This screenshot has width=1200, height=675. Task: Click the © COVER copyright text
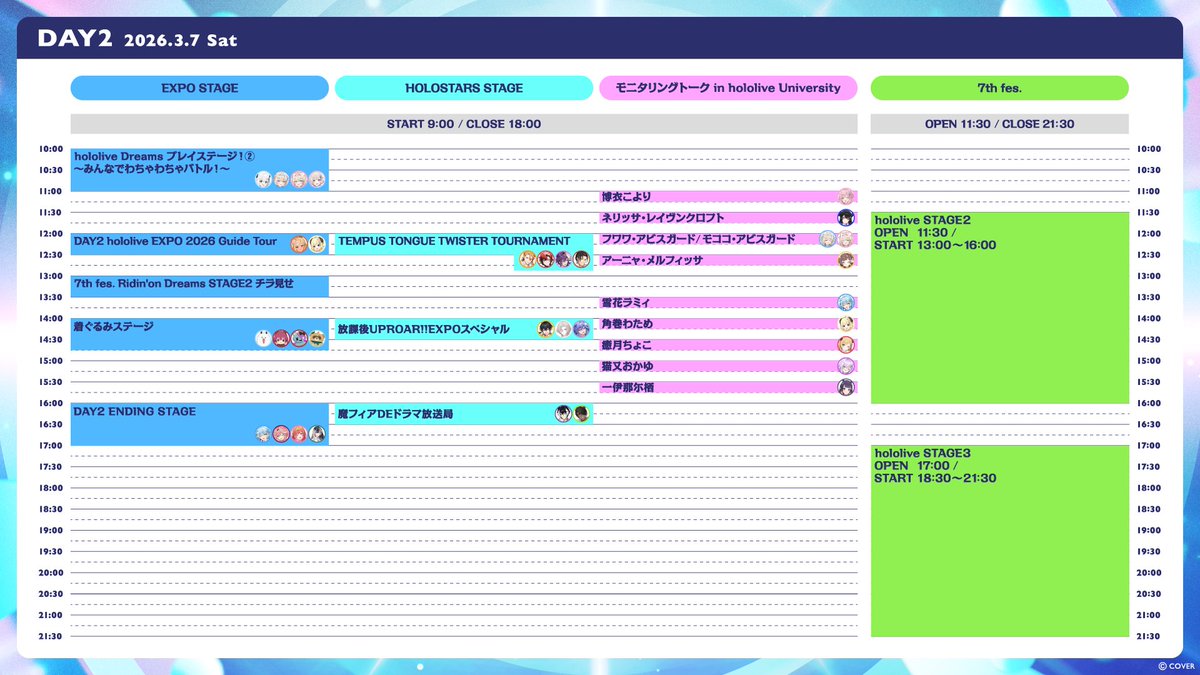1177,664
